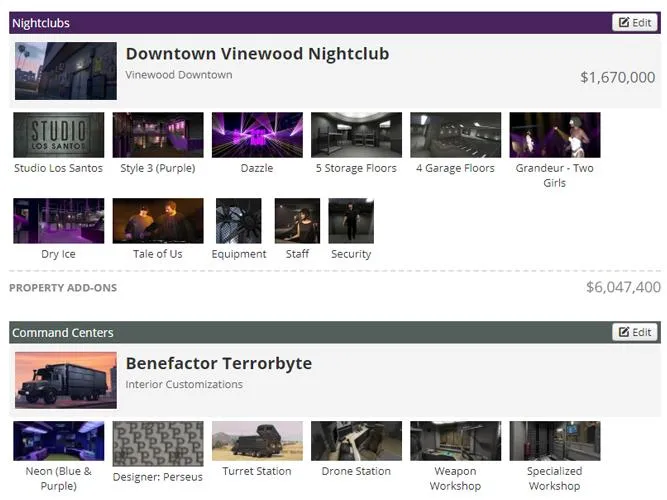667x500 pixels.
Task: Click the Tale of Us caption
Action: pos(158,254)
